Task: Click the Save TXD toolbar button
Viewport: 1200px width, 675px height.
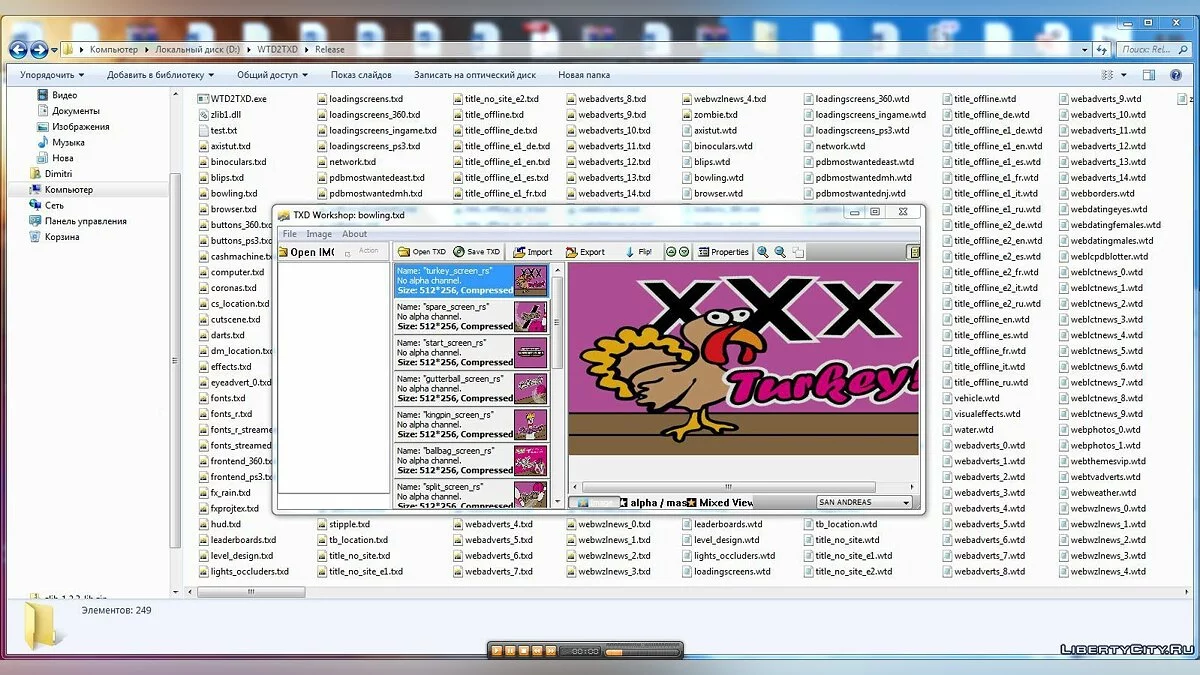Action: tap(476, 252)
